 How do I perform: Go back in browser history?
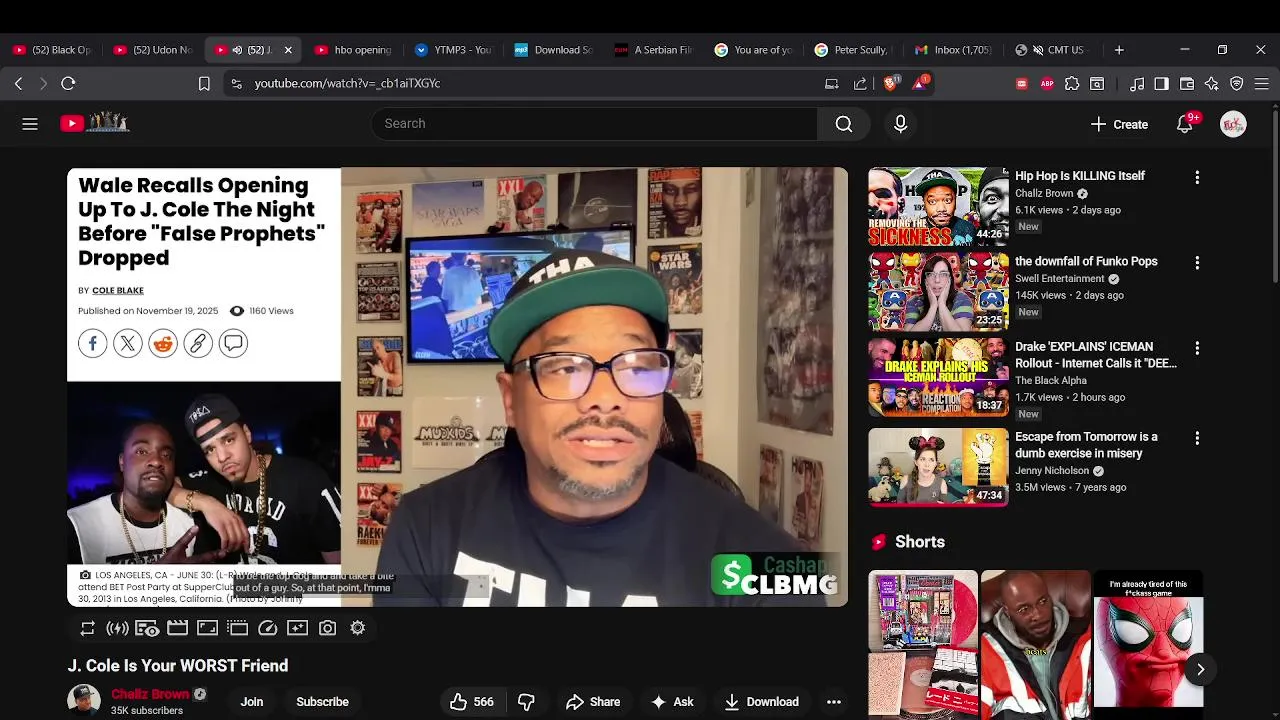tap(18, 84)
